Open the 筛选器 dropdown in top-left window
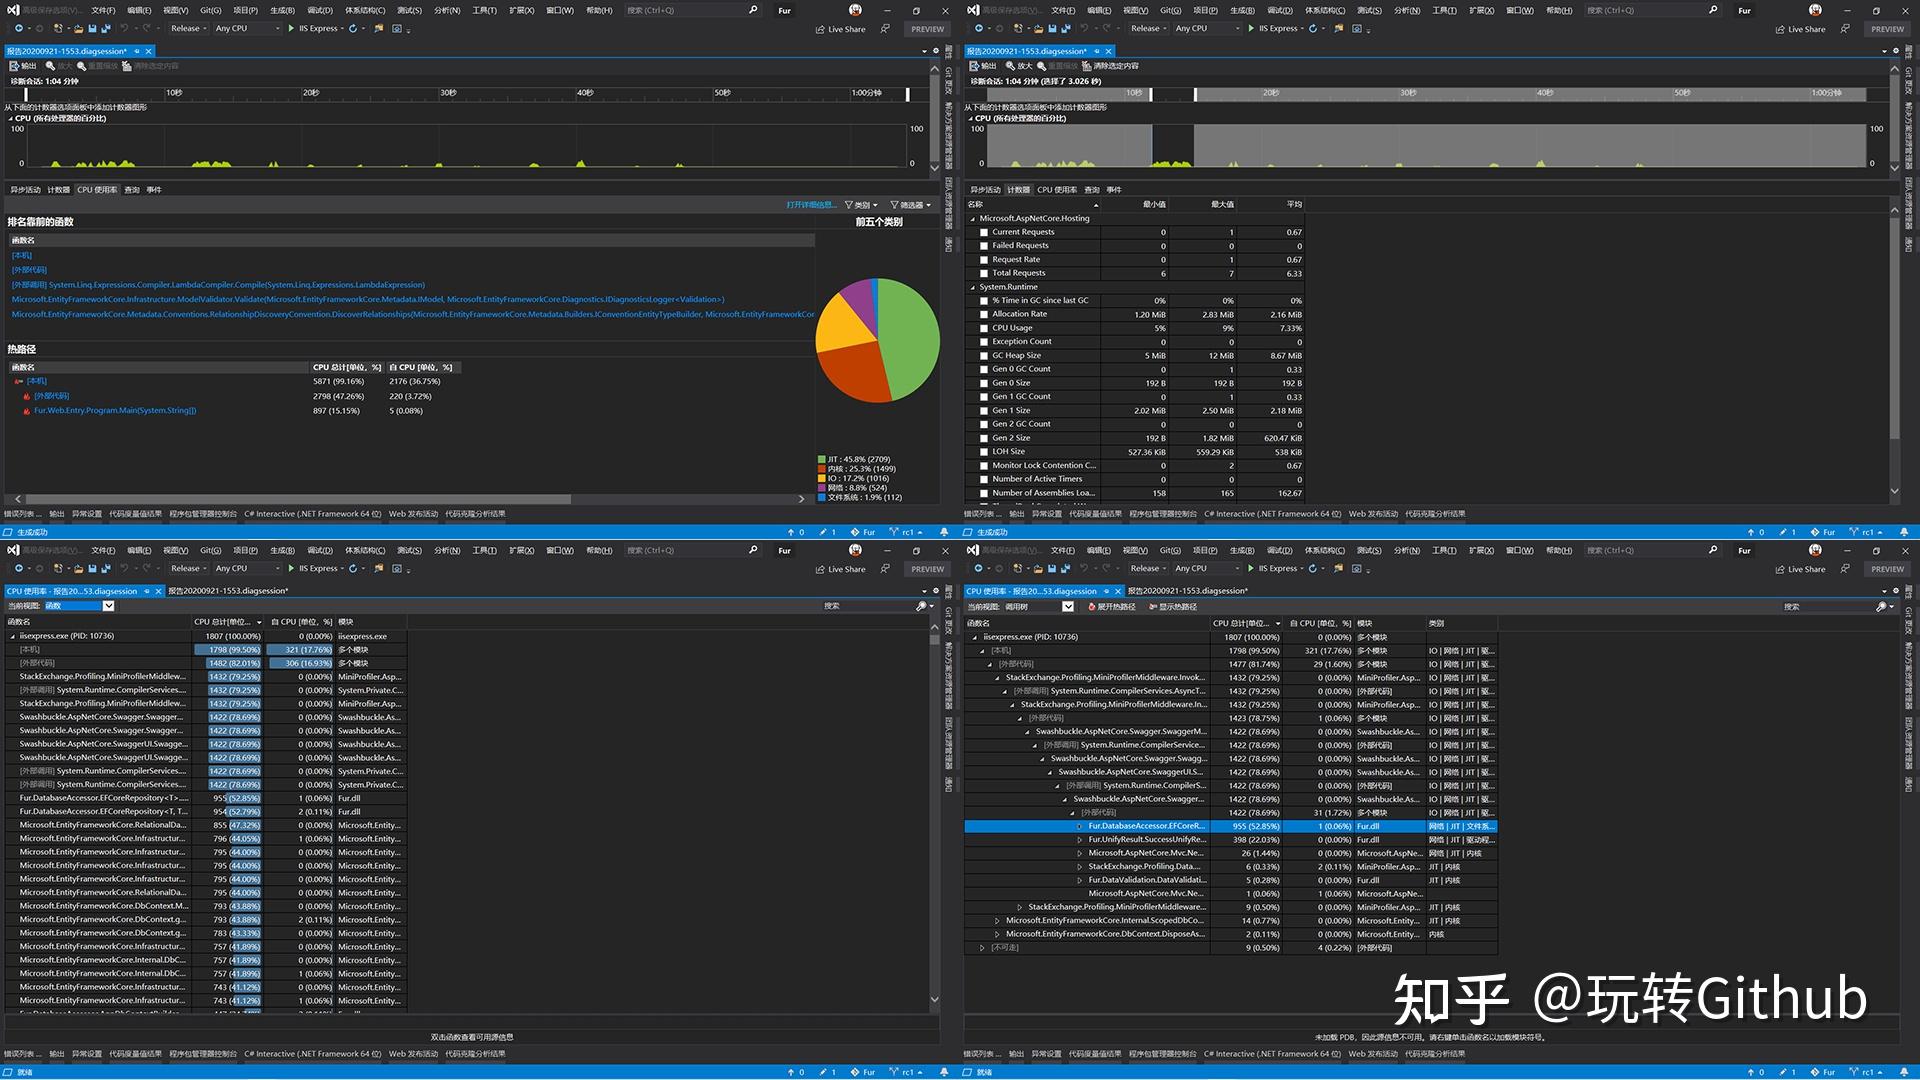This screenshot has width=1920, height=1080. click(910, 205)
